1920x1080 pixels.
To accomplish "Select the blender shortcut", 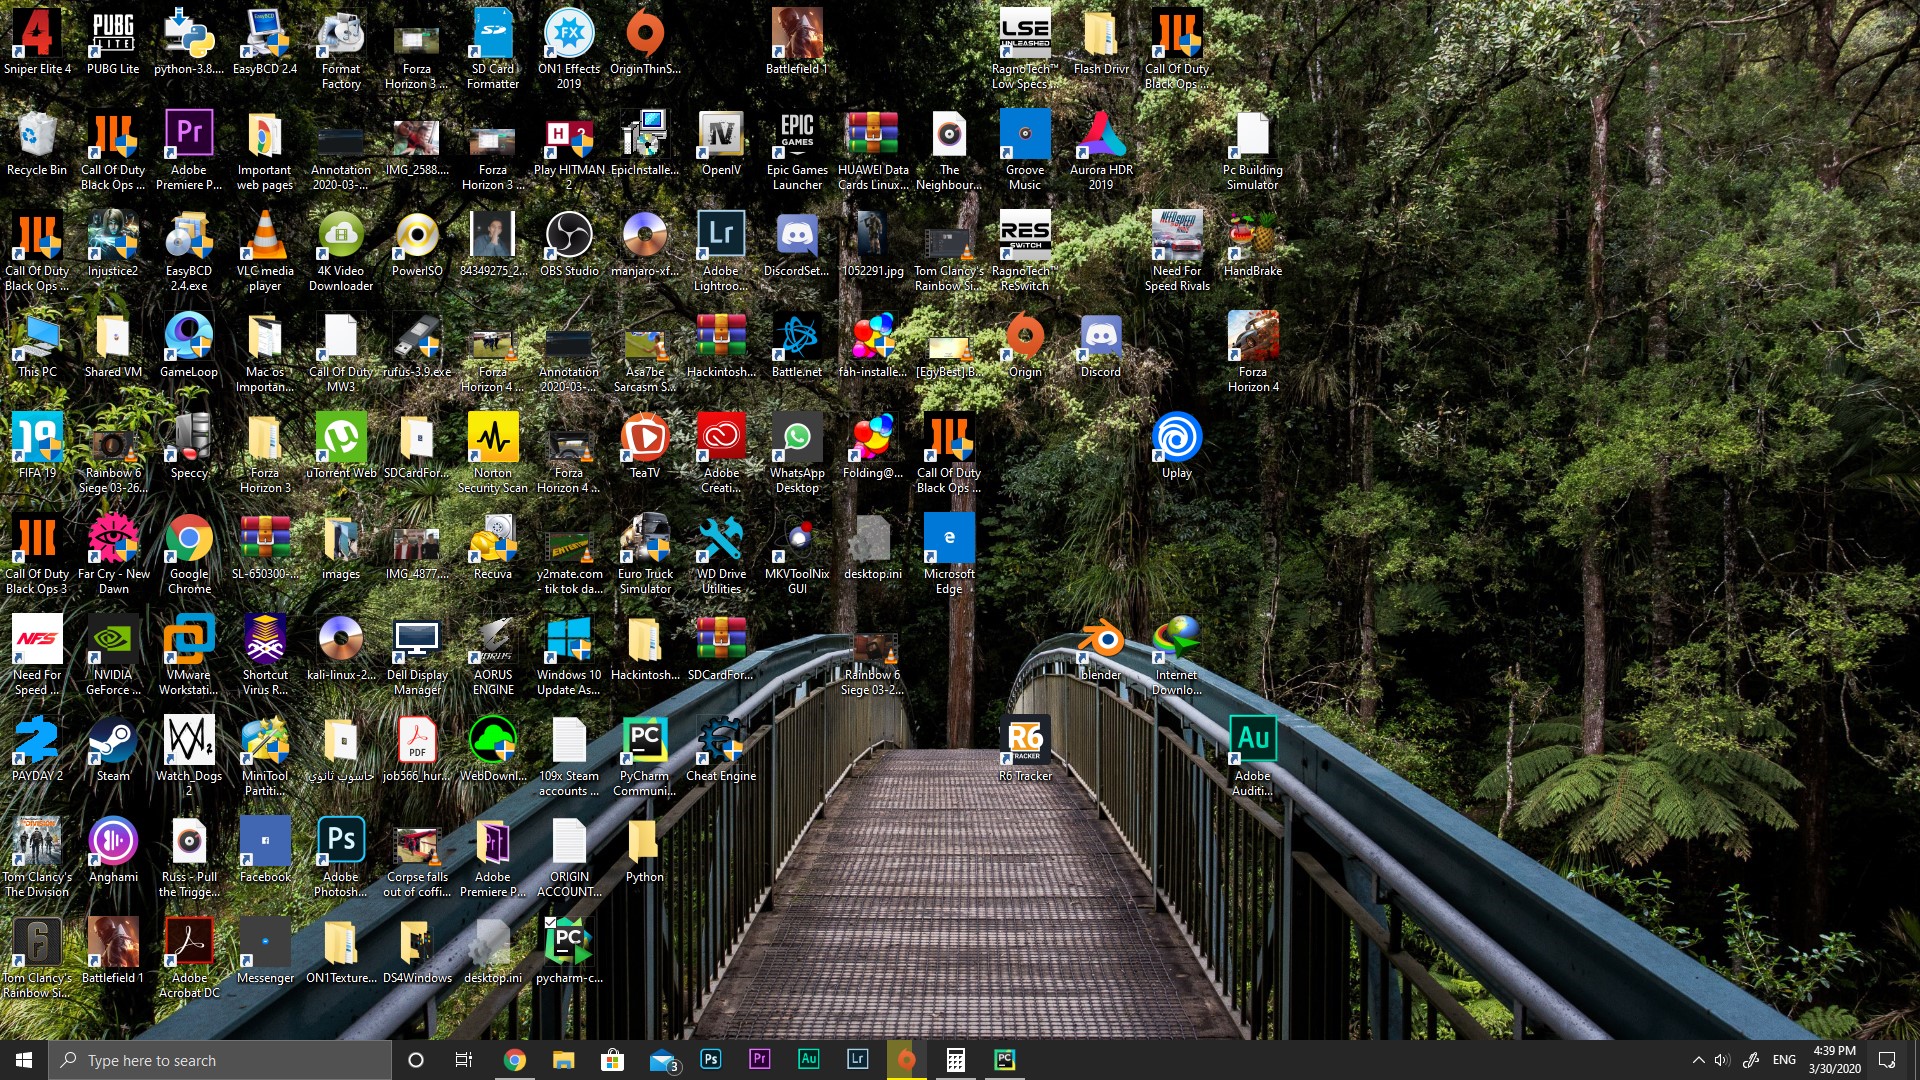I will 1101,648.
